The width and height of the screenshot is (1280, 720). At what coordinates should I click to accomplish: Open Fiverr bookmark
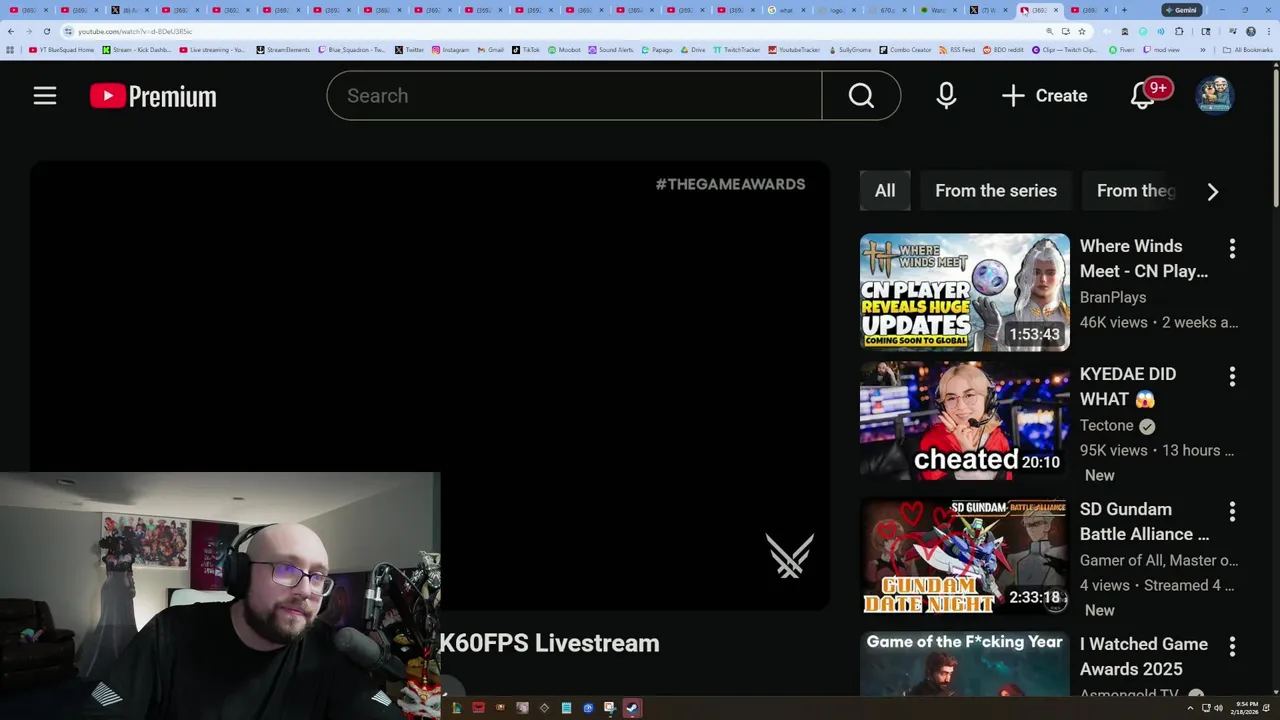click(x=1122, y=50)
